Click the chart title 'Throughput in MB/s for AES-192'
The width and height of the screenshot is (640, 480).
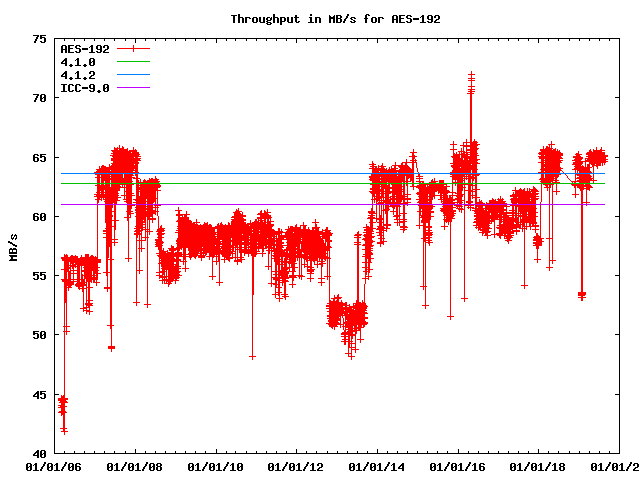point(320,19)
